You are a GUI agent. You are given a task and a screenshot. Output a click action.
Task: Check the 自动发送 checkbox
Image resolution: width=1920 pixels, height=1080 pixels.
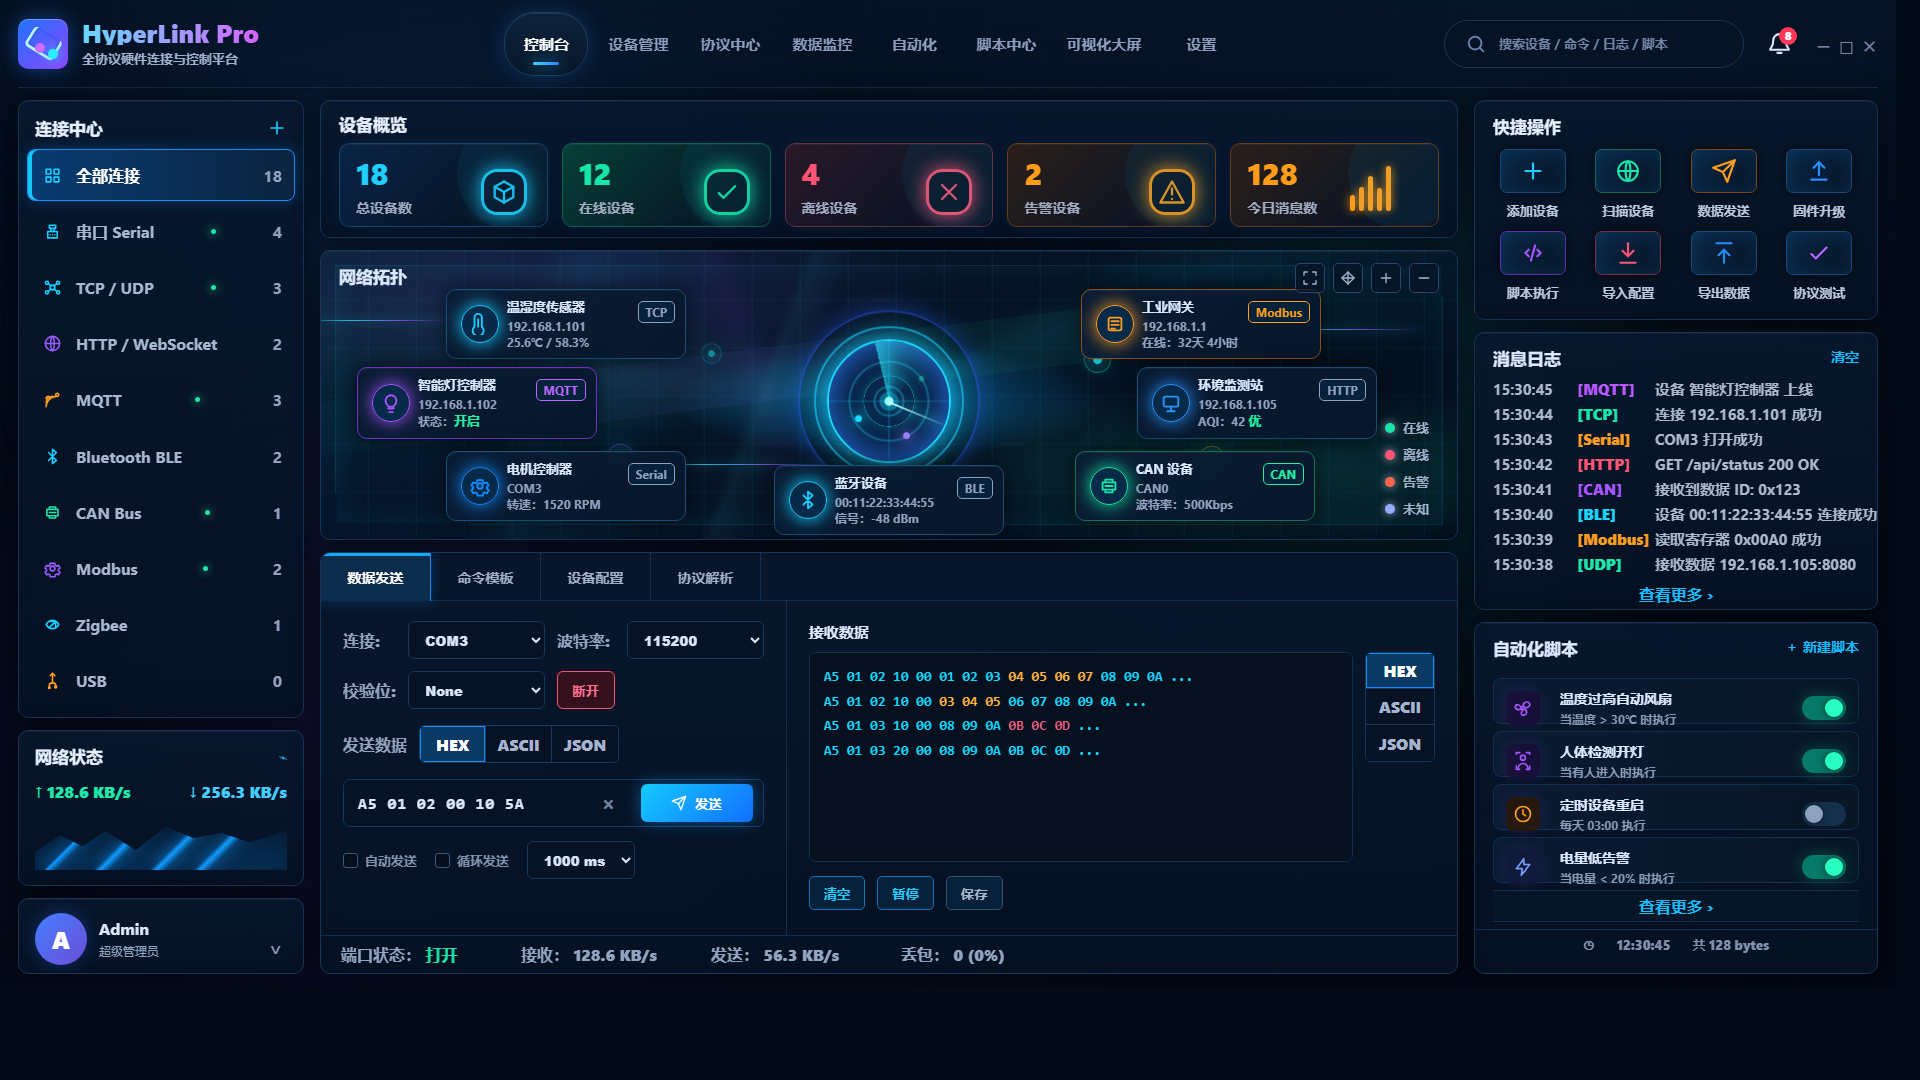tap(350, 860)
